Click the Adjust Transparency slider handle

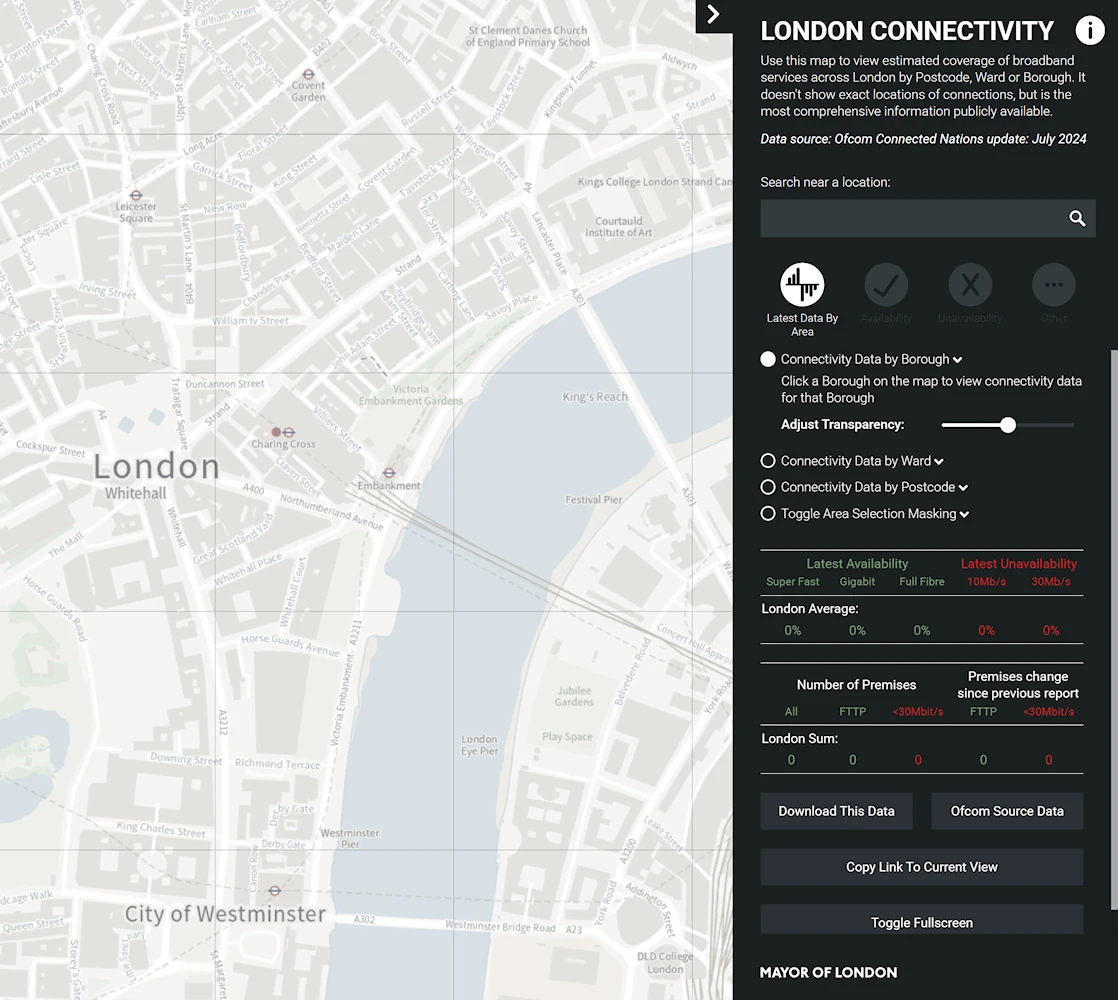(1008, 425)
